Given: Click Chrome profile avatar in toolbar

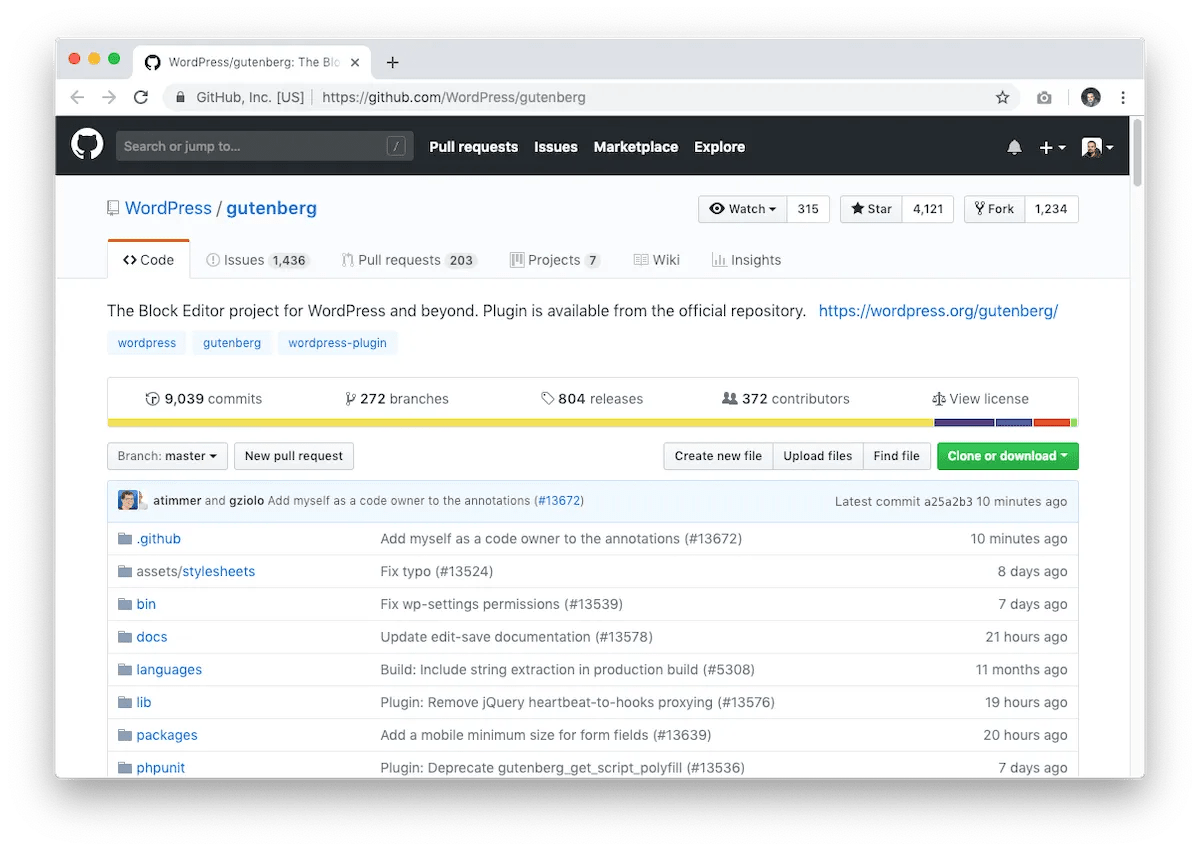Looking at the screenshot, I should point(1090,97).
